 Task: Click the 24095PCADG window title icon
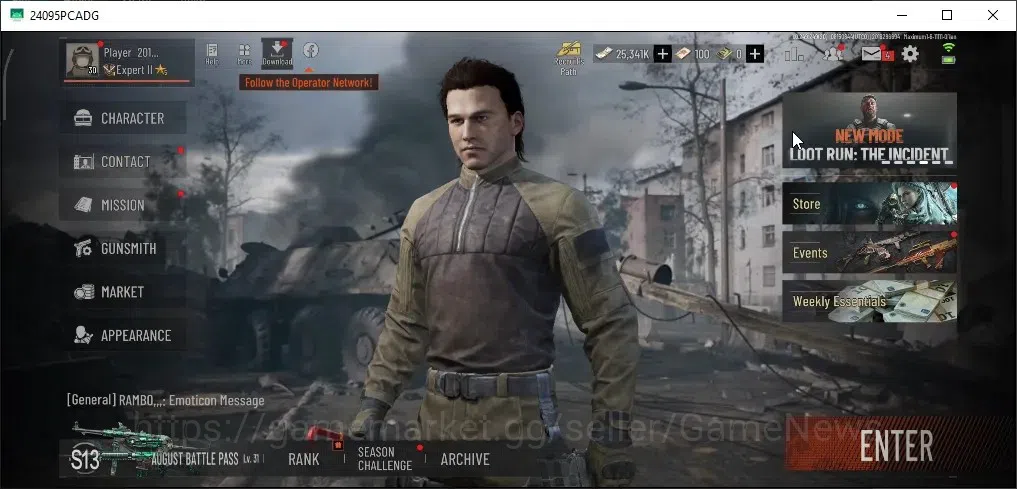pos(17,15)
